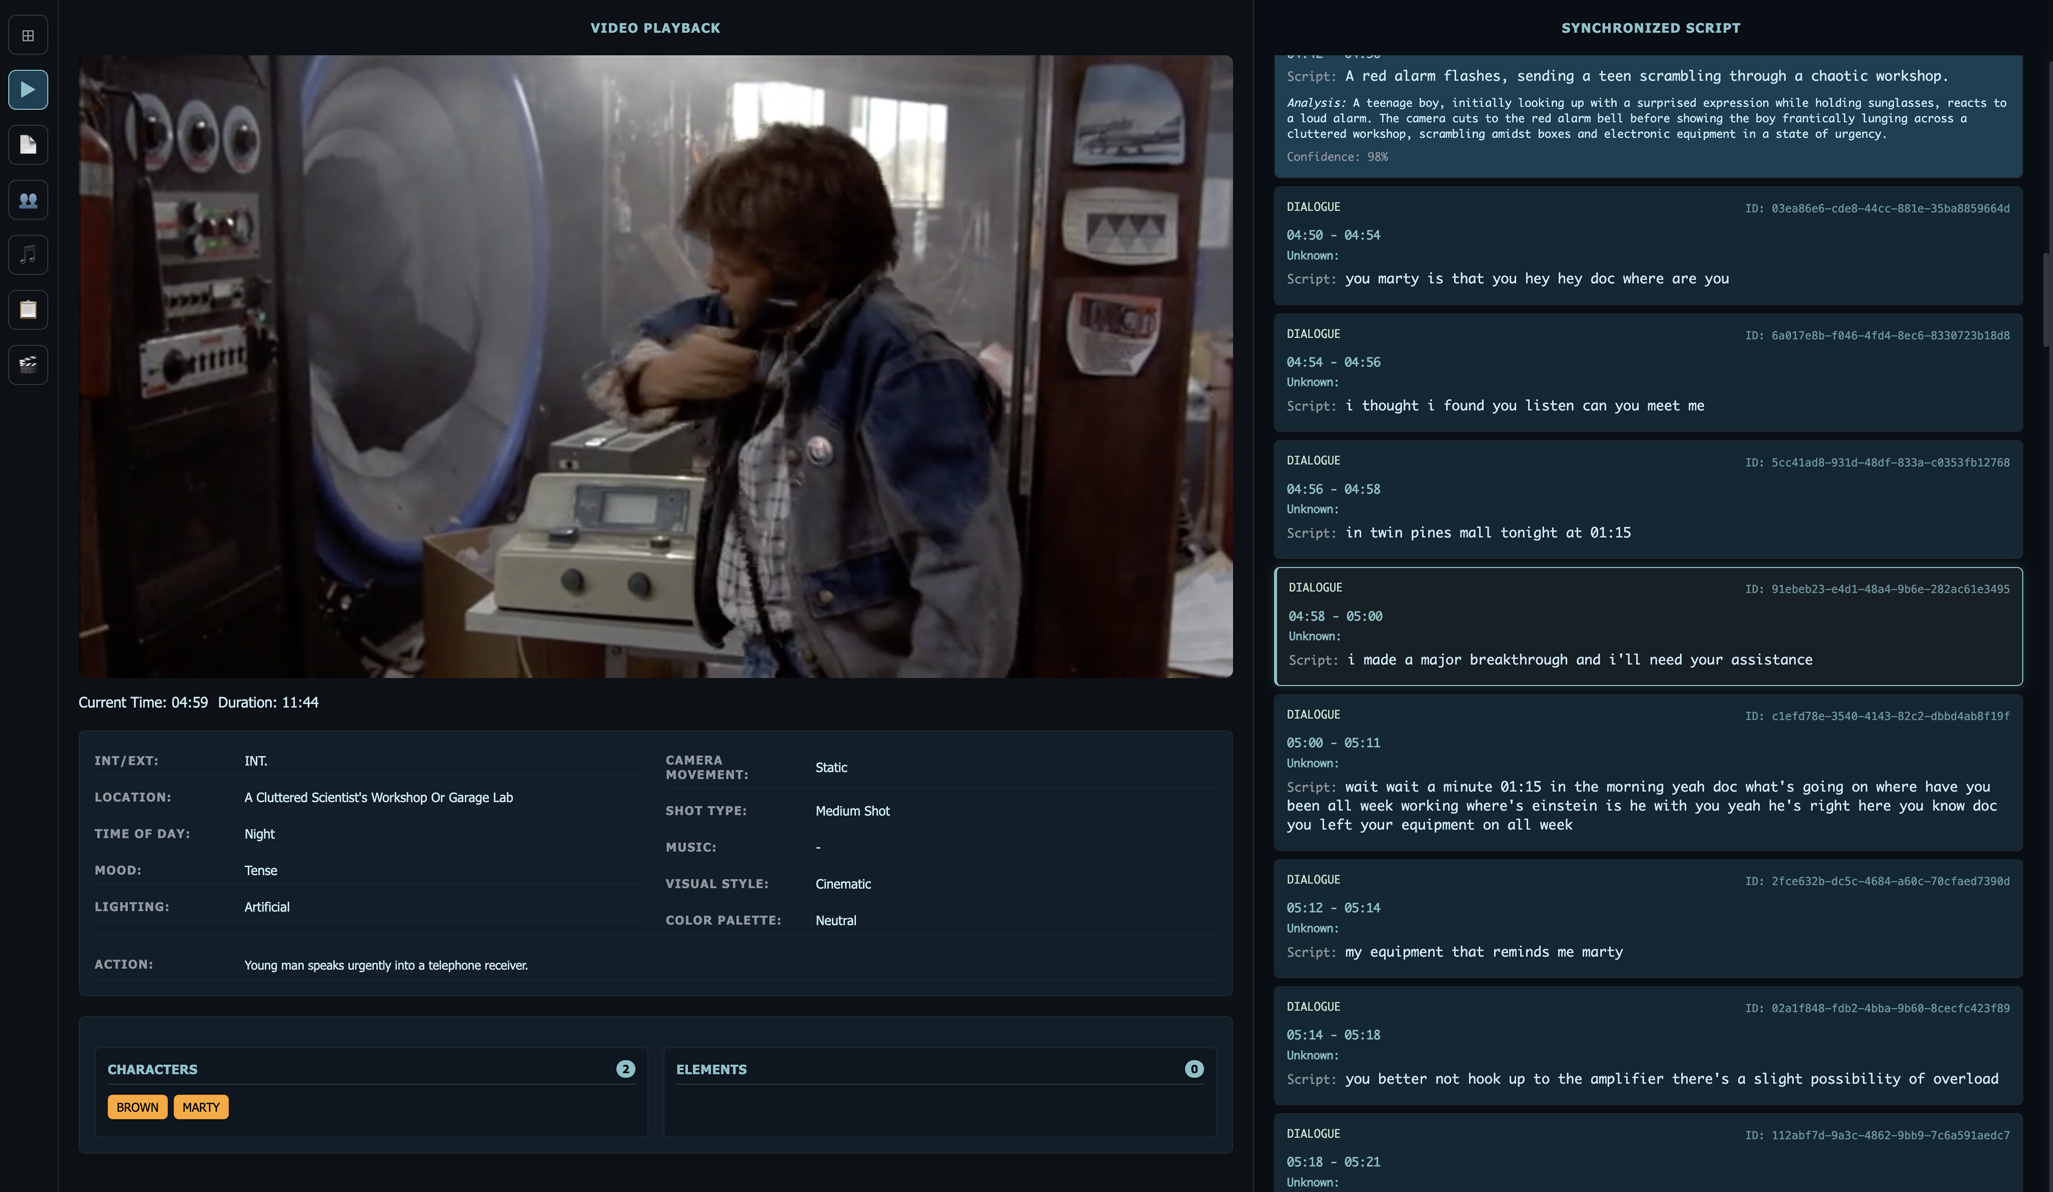Click the red alarm scene analysis card
The image size is (2053, 1192).
1647,115
